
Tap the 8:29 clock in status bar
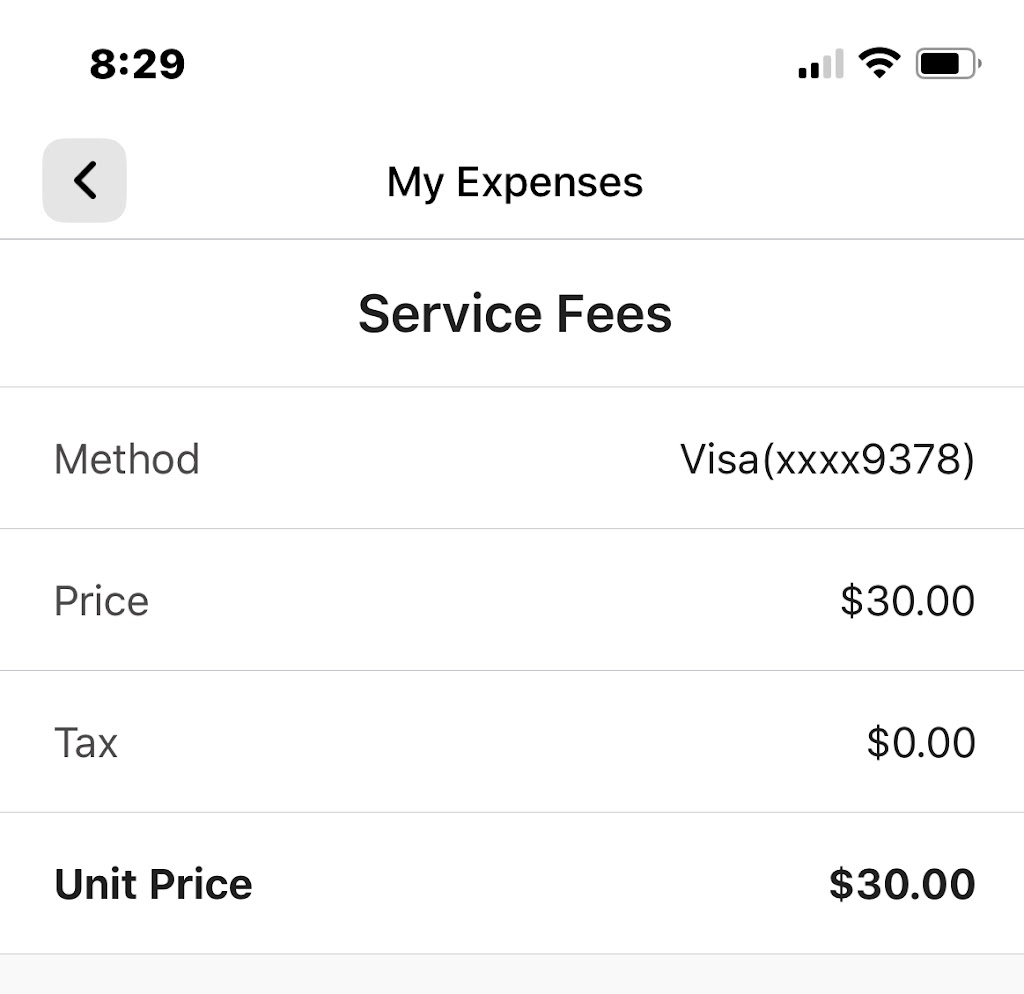point(137,65)
